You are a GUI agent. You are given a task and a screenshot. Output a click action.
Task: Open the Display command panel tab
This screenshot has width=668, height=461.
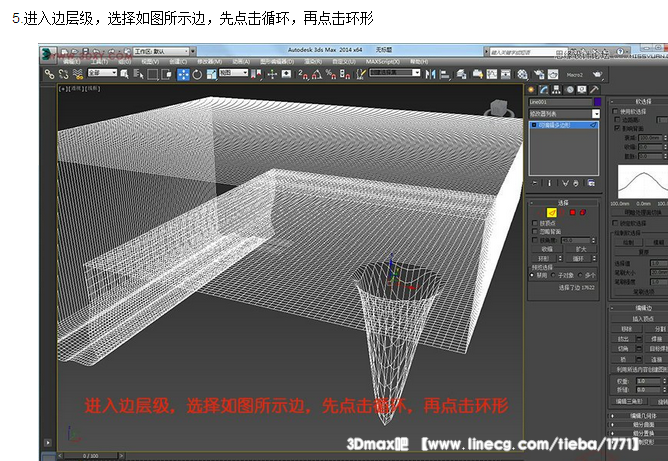pyautogui.click(x=582, y=89)
